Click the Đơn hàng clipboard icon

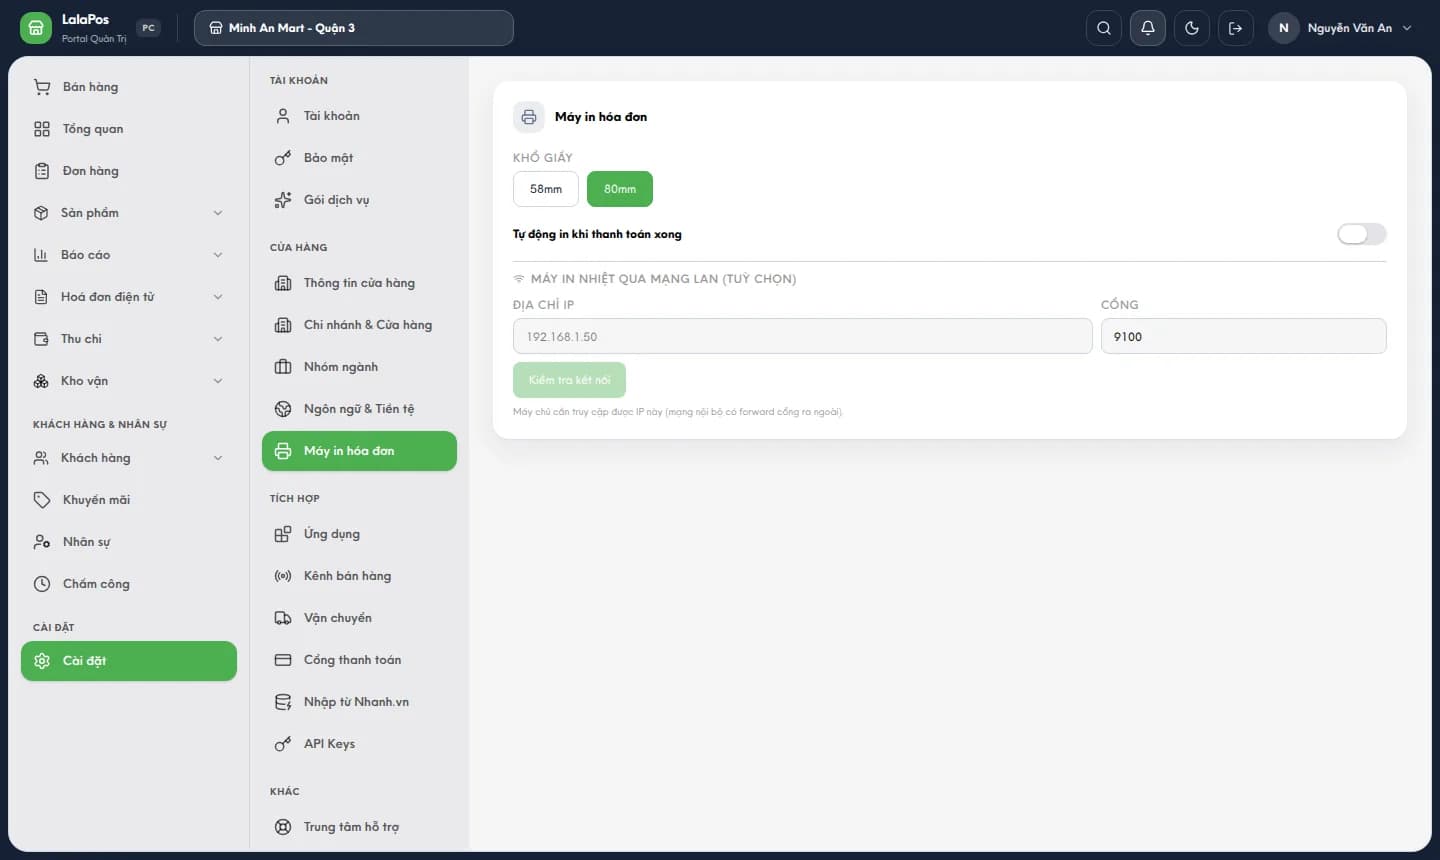[42, 171]
